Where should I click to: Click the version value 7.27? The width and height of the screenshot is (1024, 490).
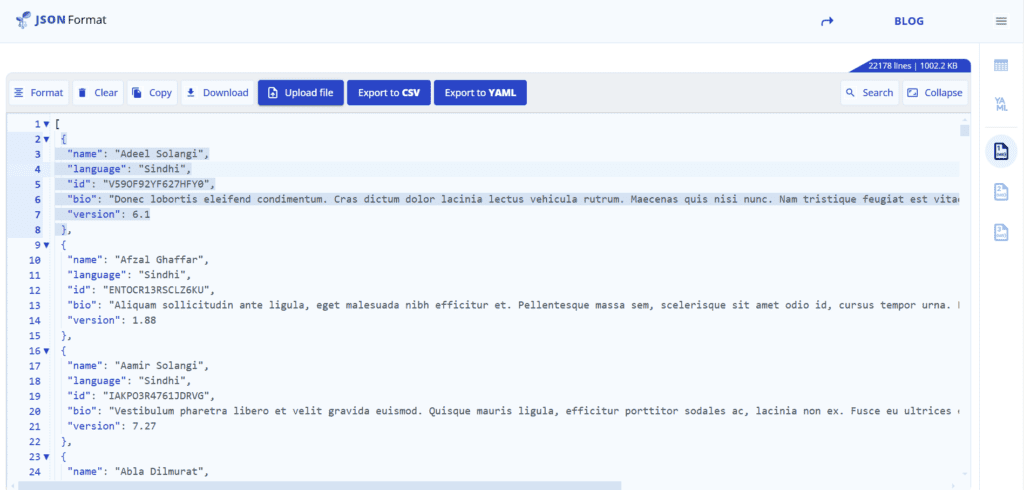pos(145,426)
